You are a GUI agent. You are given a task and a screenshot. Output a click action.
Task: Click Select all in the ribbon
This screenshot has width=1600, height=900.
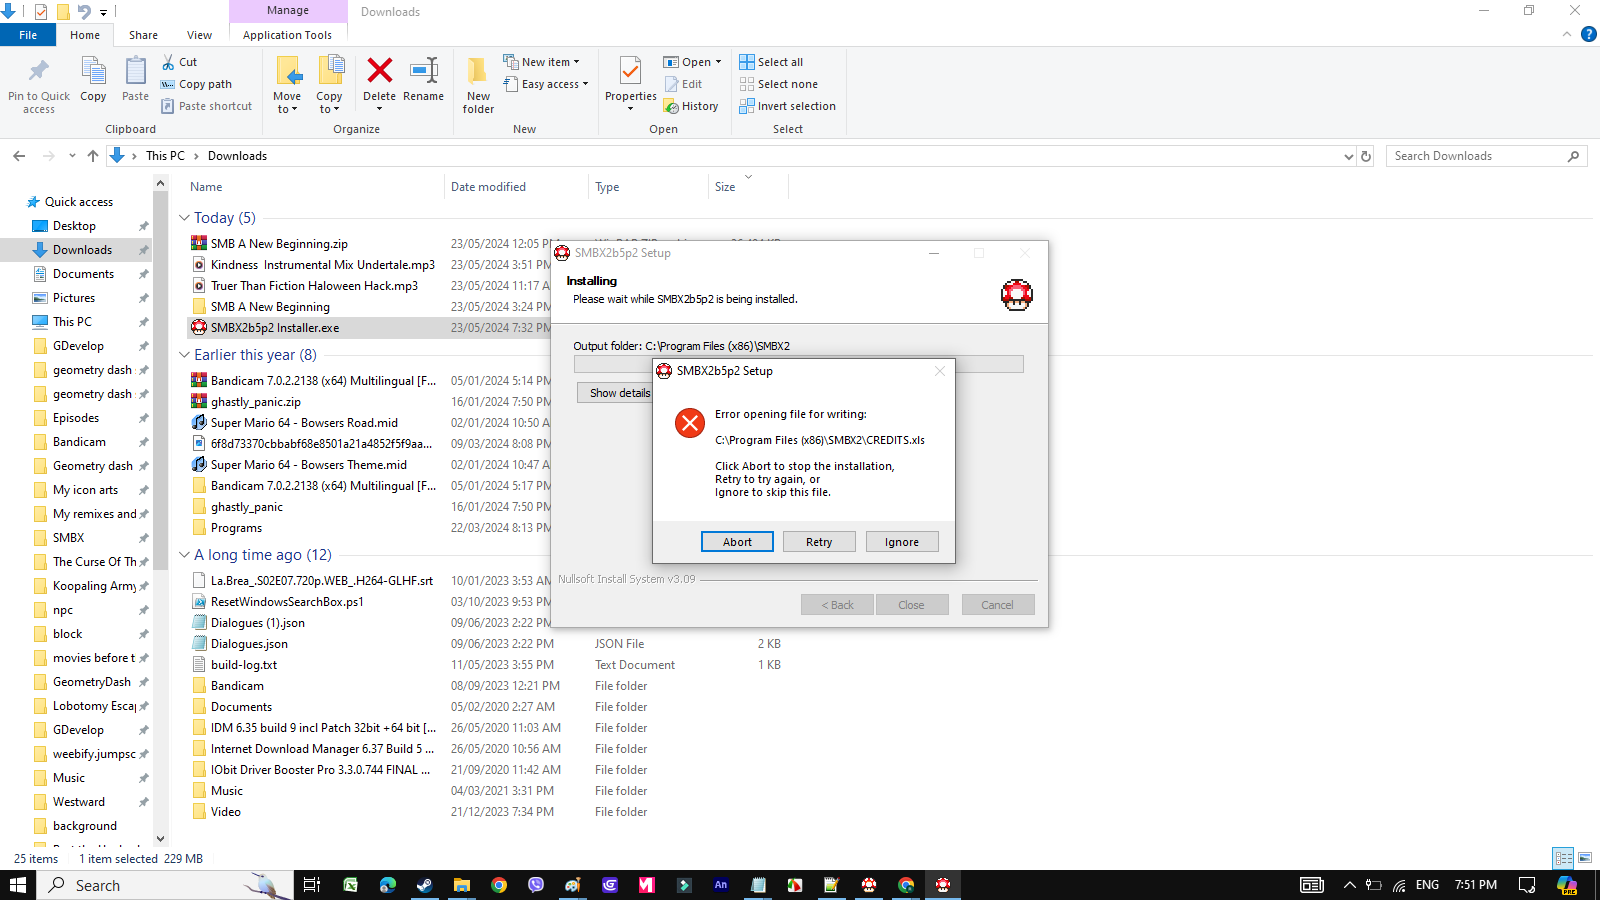[x=771, y=62]
